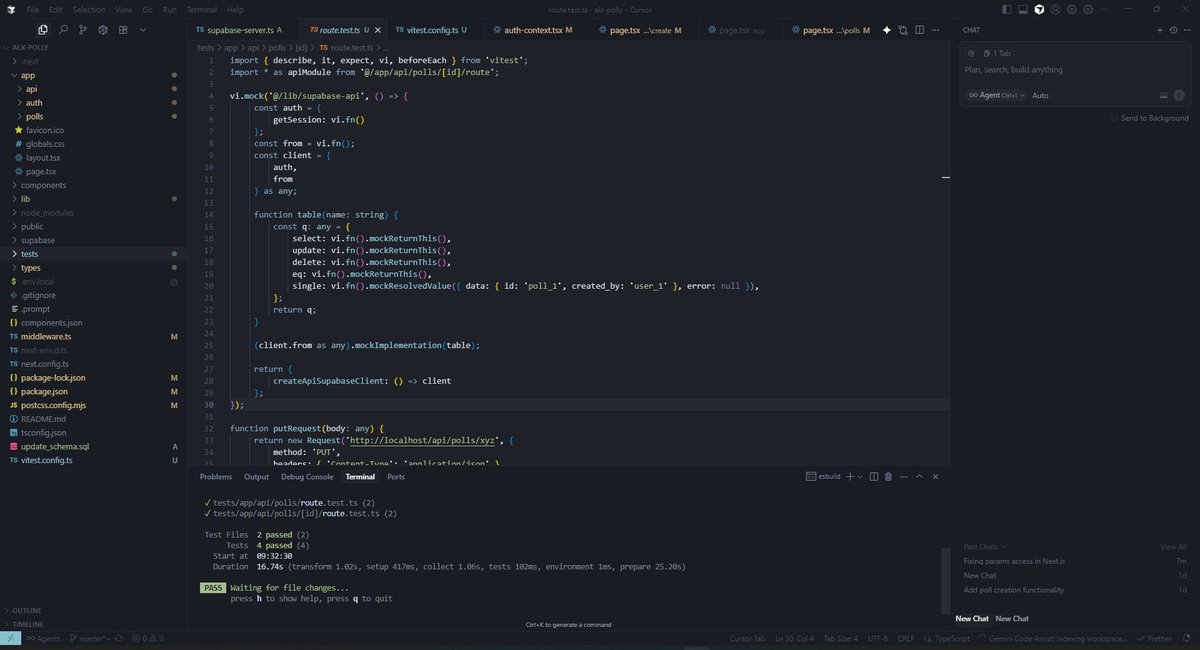
Task: Click the @ add context button in chat
Action: [971, 53]
